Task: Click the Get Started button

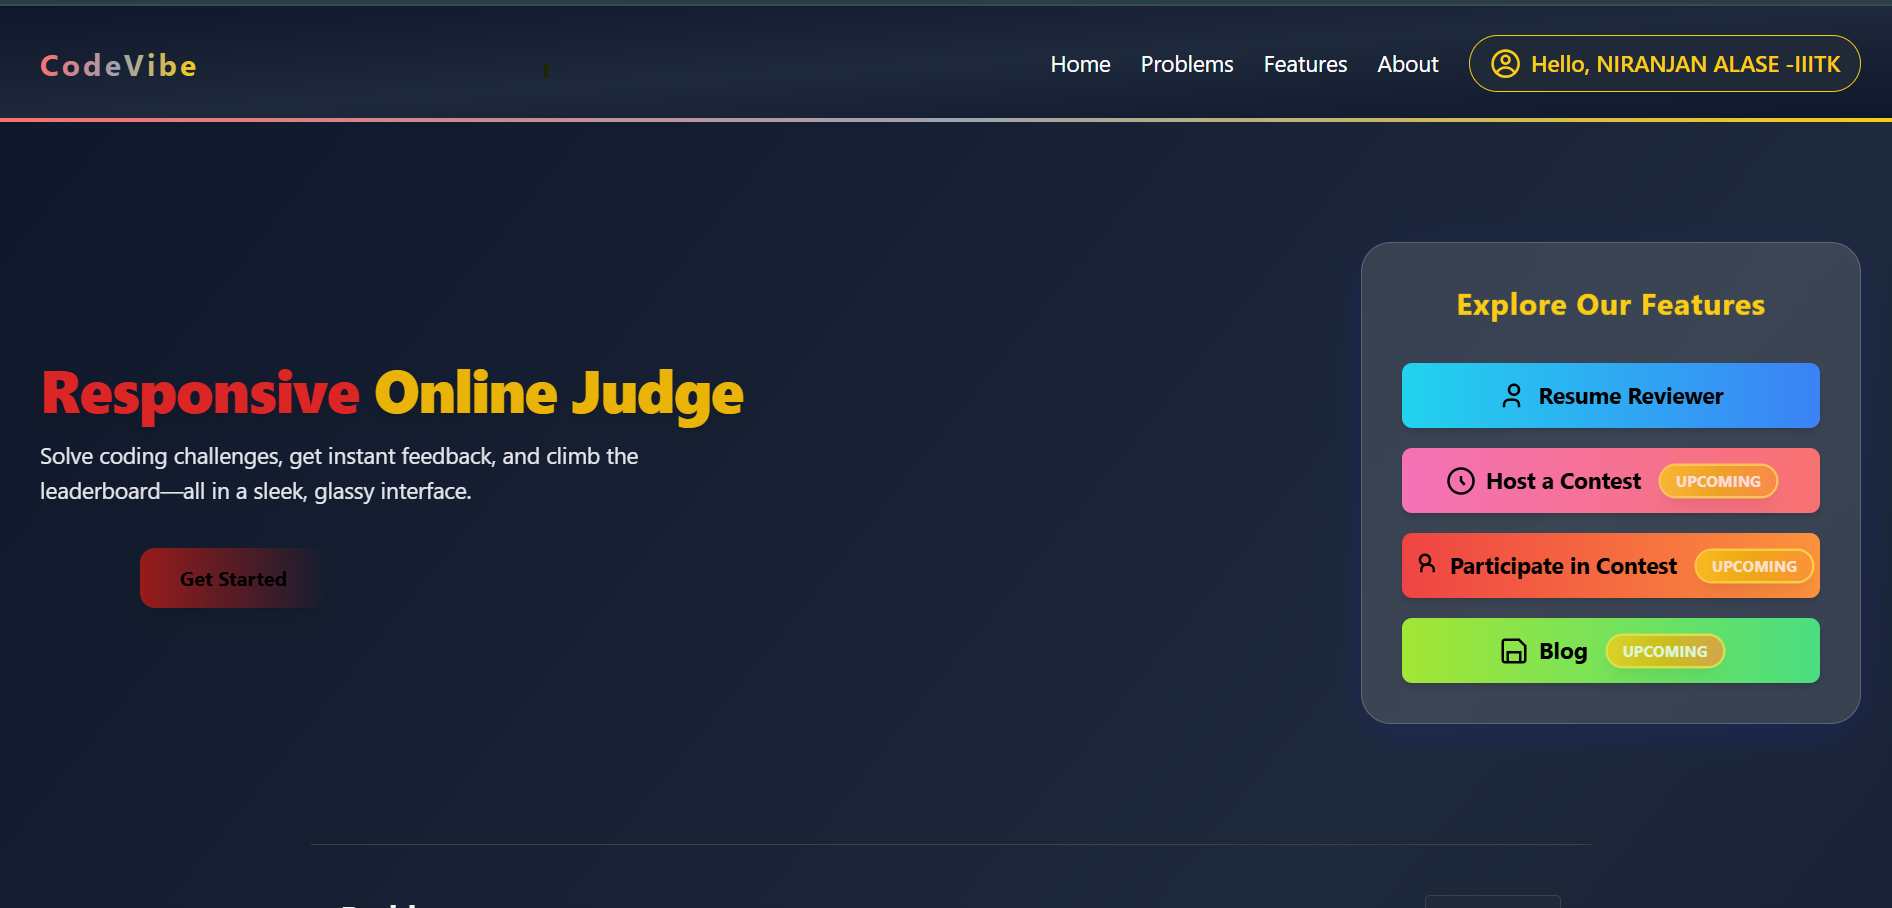Action: click(232, 578)
